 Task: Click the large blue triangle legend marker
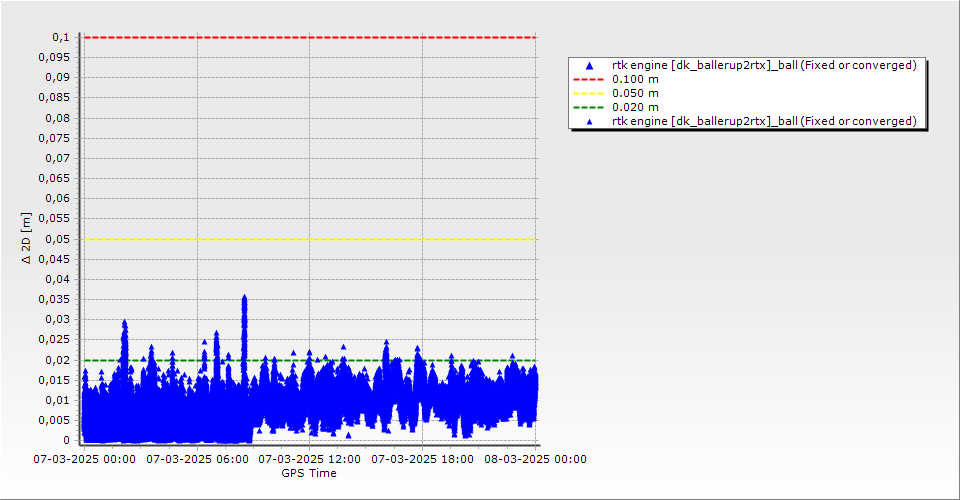[589, 65]
